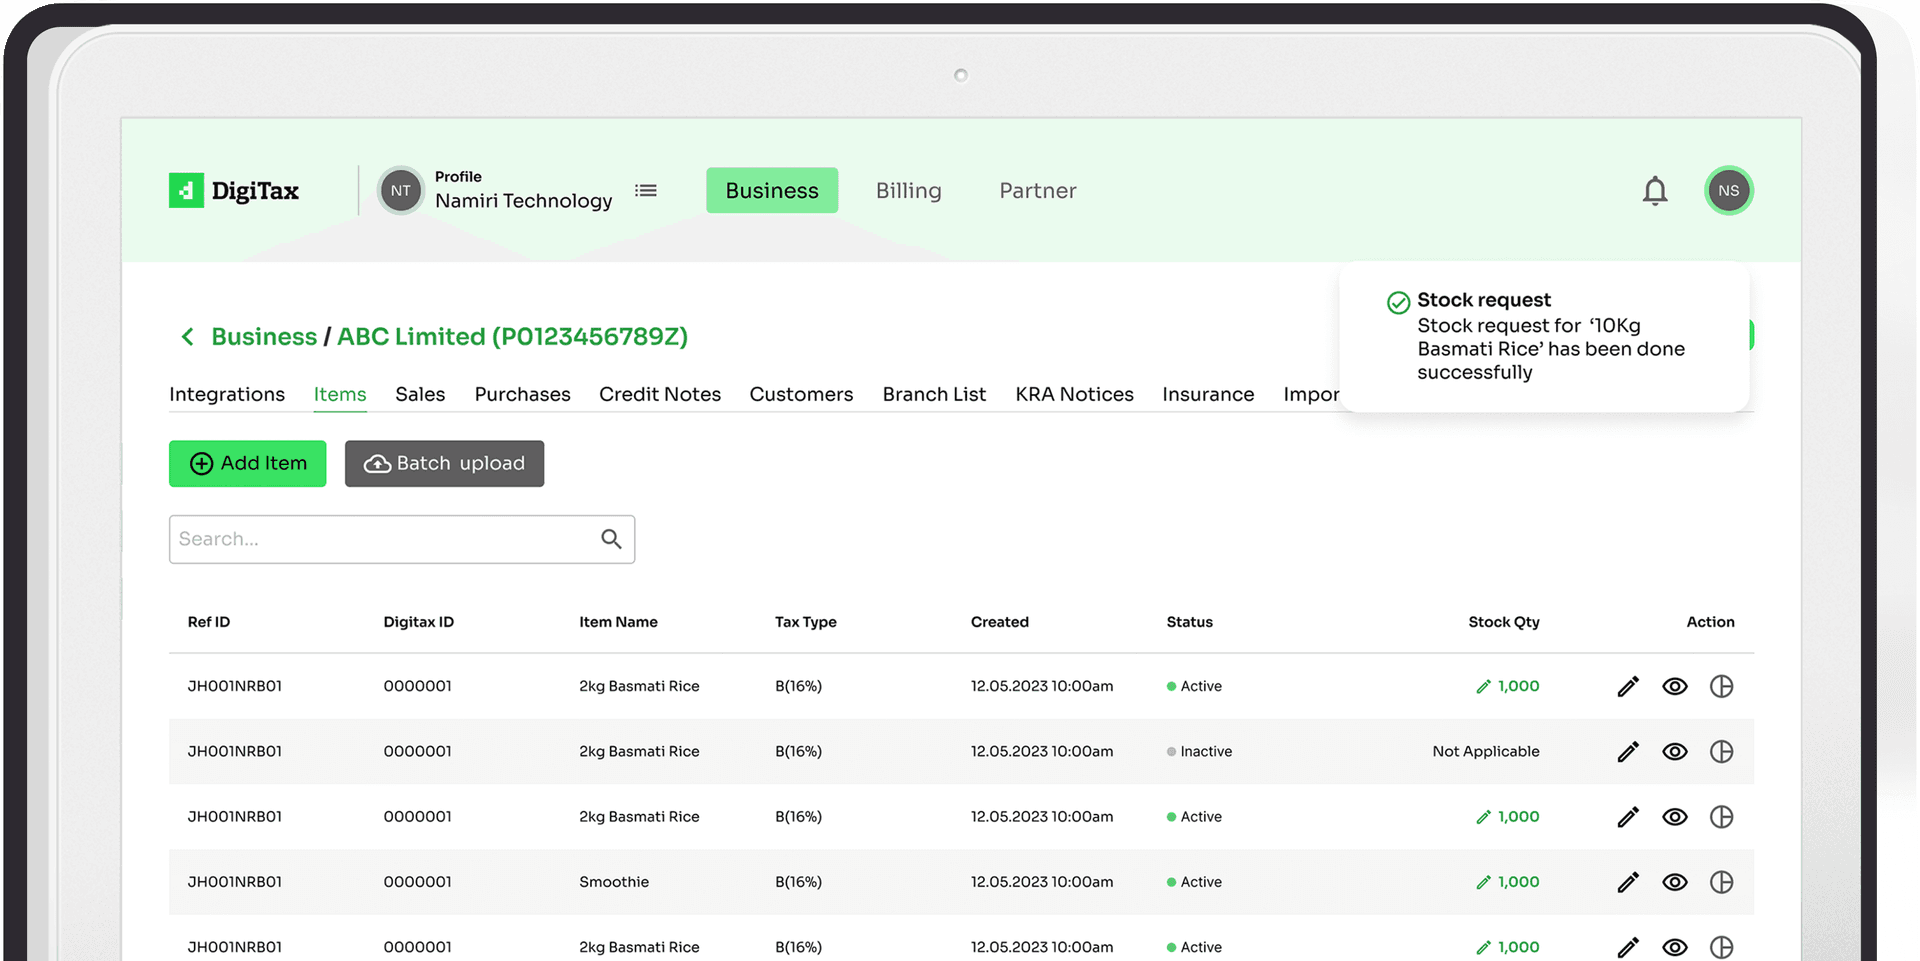Click the NS avatar icon
Viewport: 1920px width, 961px height.
point(1728,190)
